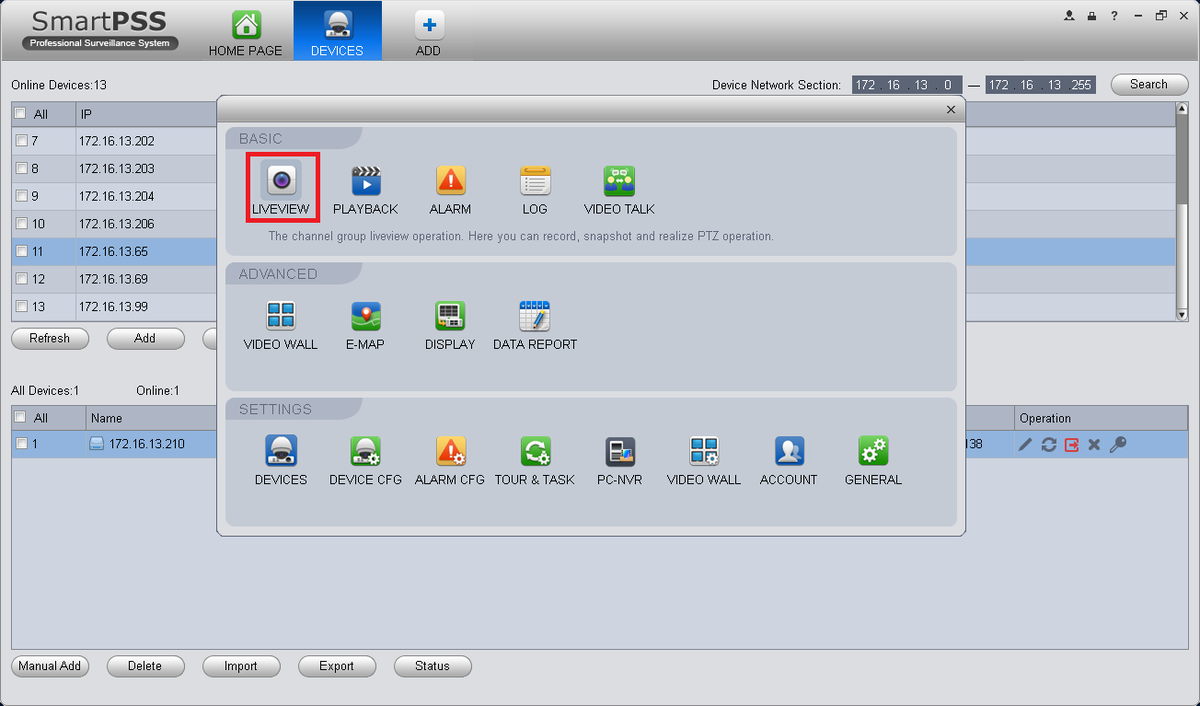Click the first octet field of Device Network Section
Viewport: 1200px width, 706px height.
click(x=865, y=85)
